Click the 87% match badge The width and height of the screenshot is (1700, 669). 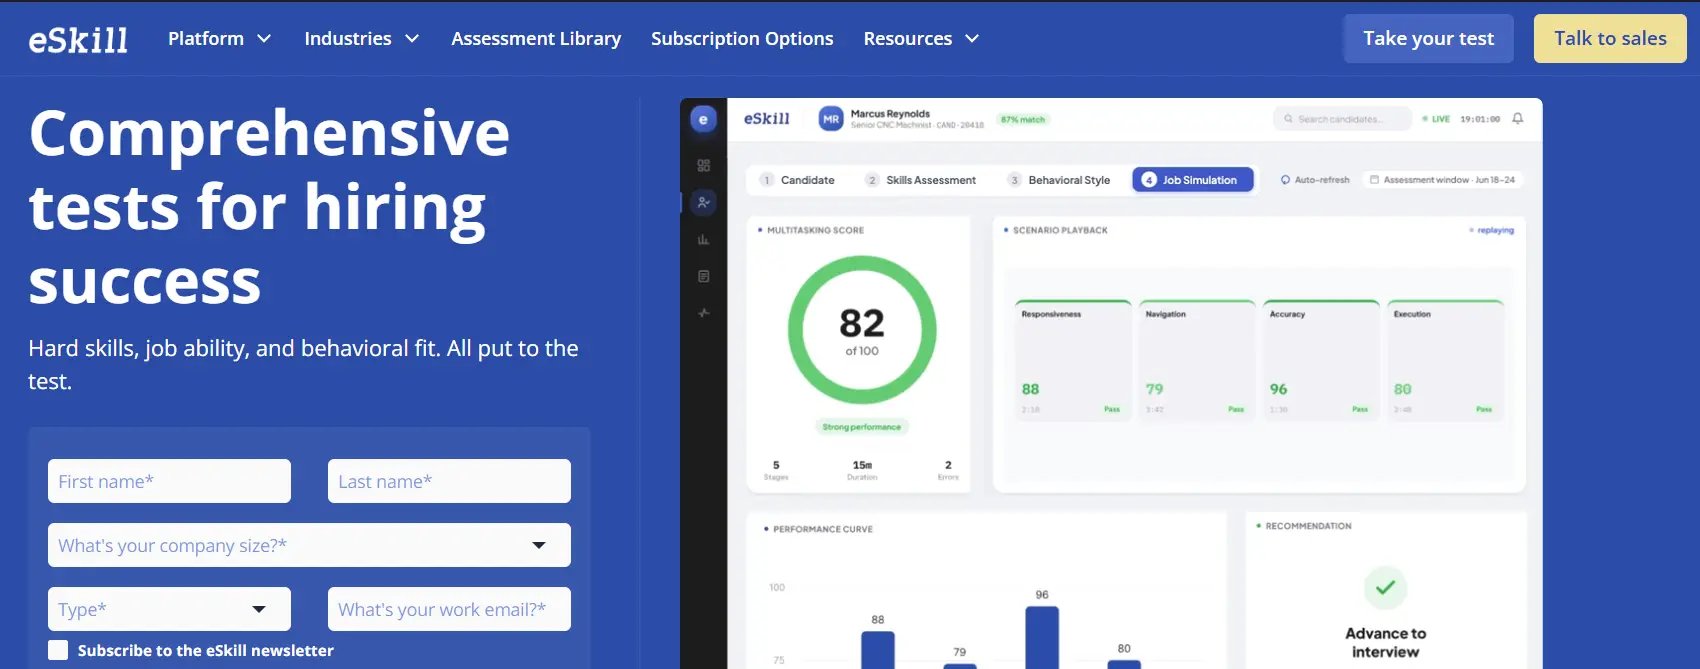1022,119
